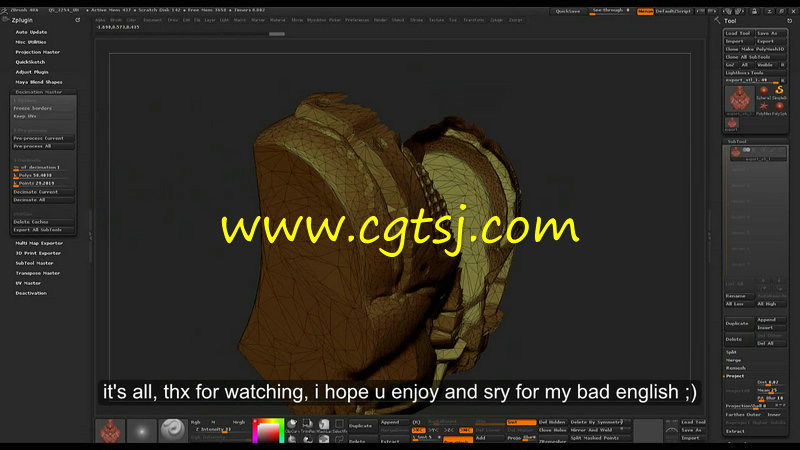Expand Deactivation section
The image size is (800, 450).
click(x=31, y=293)
